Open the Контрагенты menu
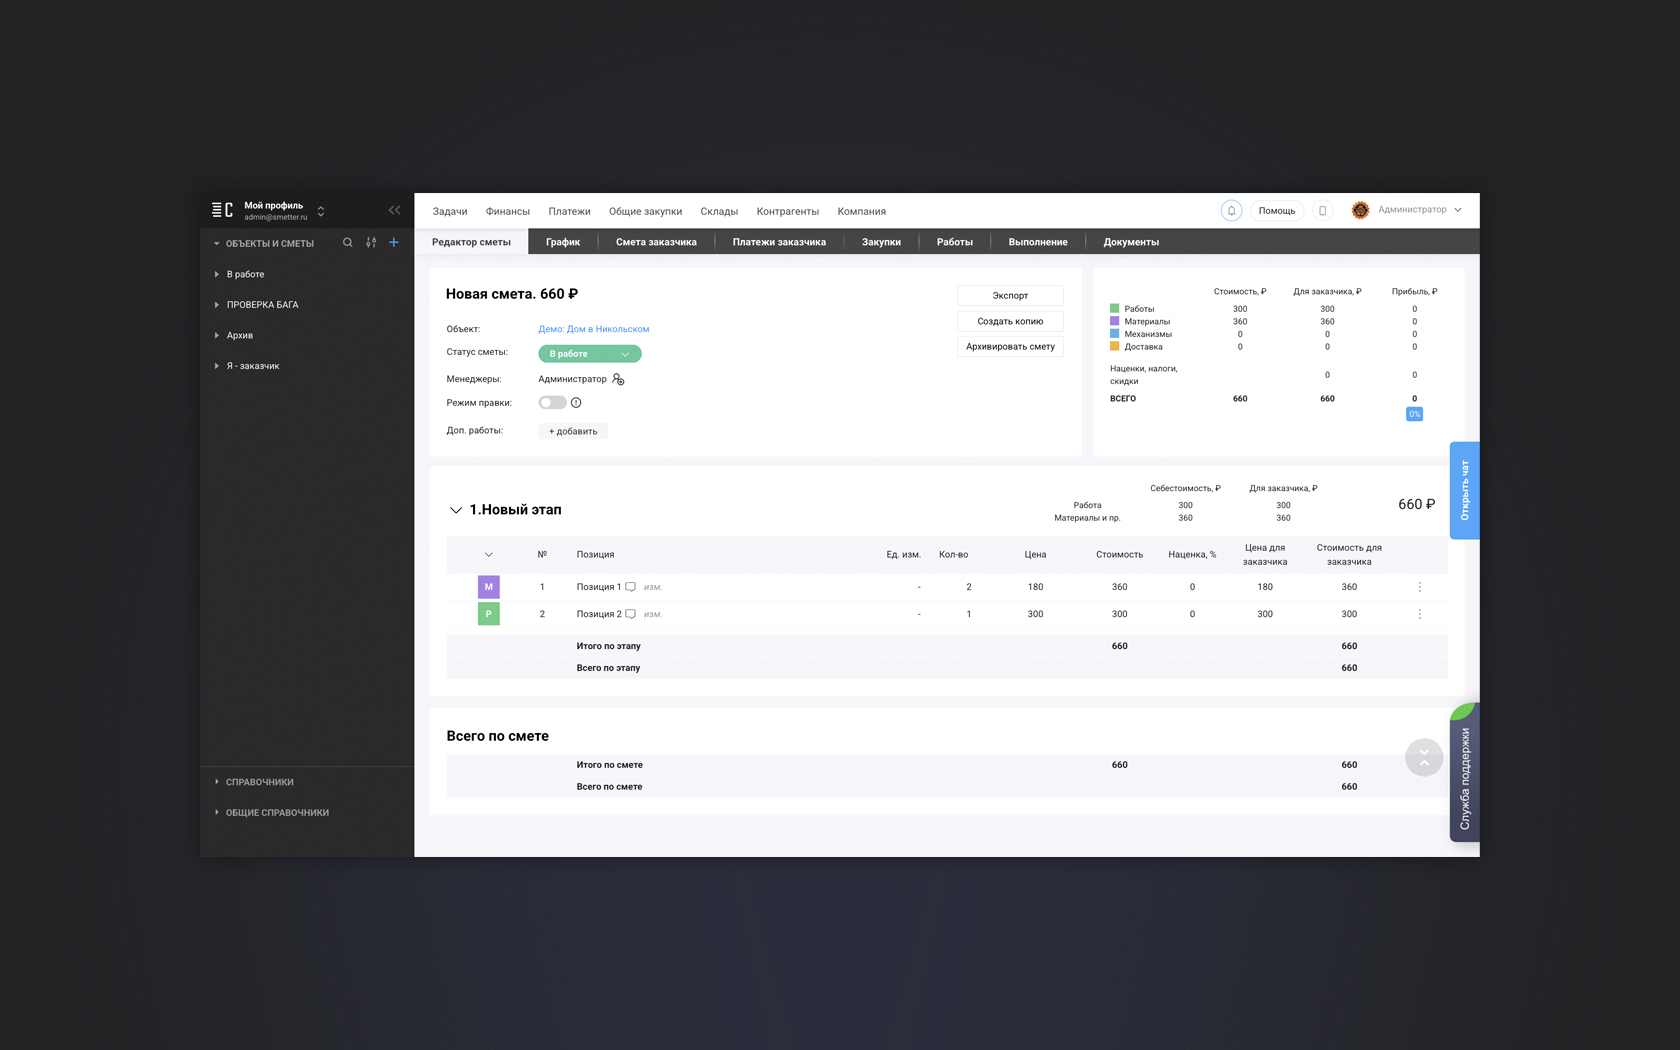 [788, 212]
